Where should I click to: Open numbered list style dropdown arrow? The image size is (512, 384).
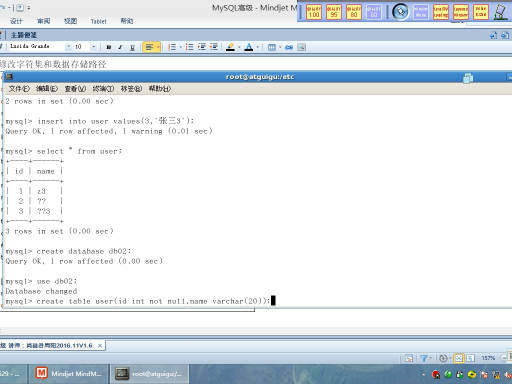(x=180, y=47)
